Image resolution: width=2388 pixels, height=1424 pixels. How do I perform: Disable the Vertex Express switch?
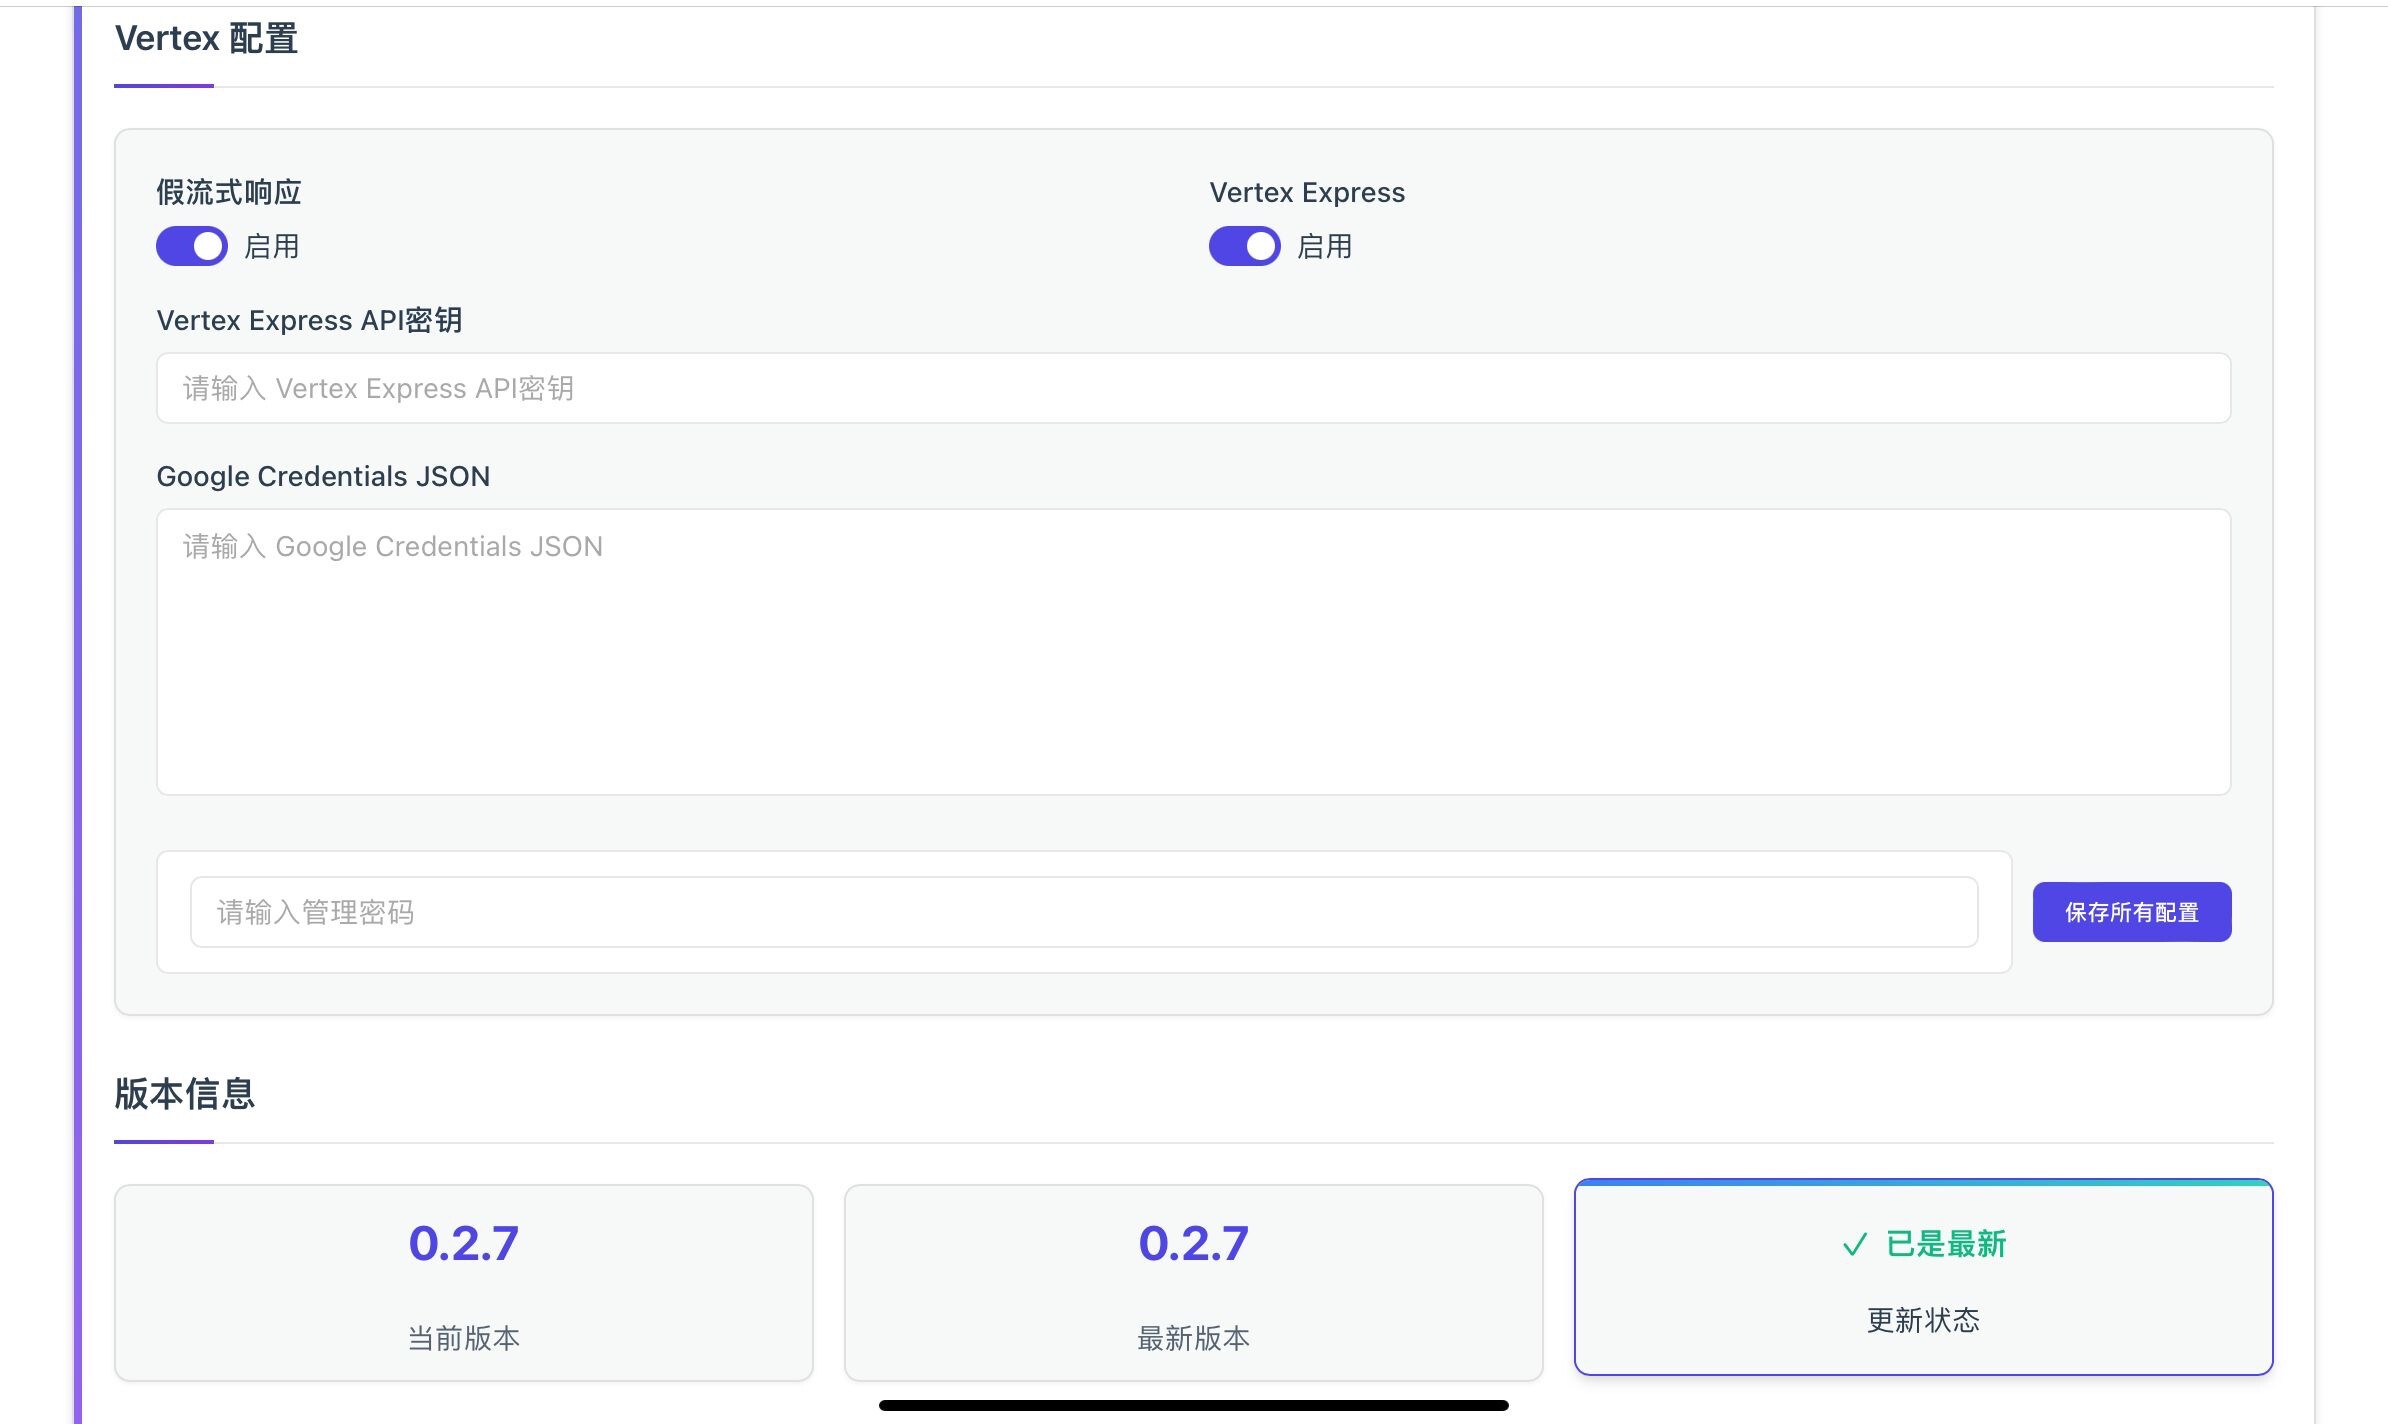pos(1244,246)
